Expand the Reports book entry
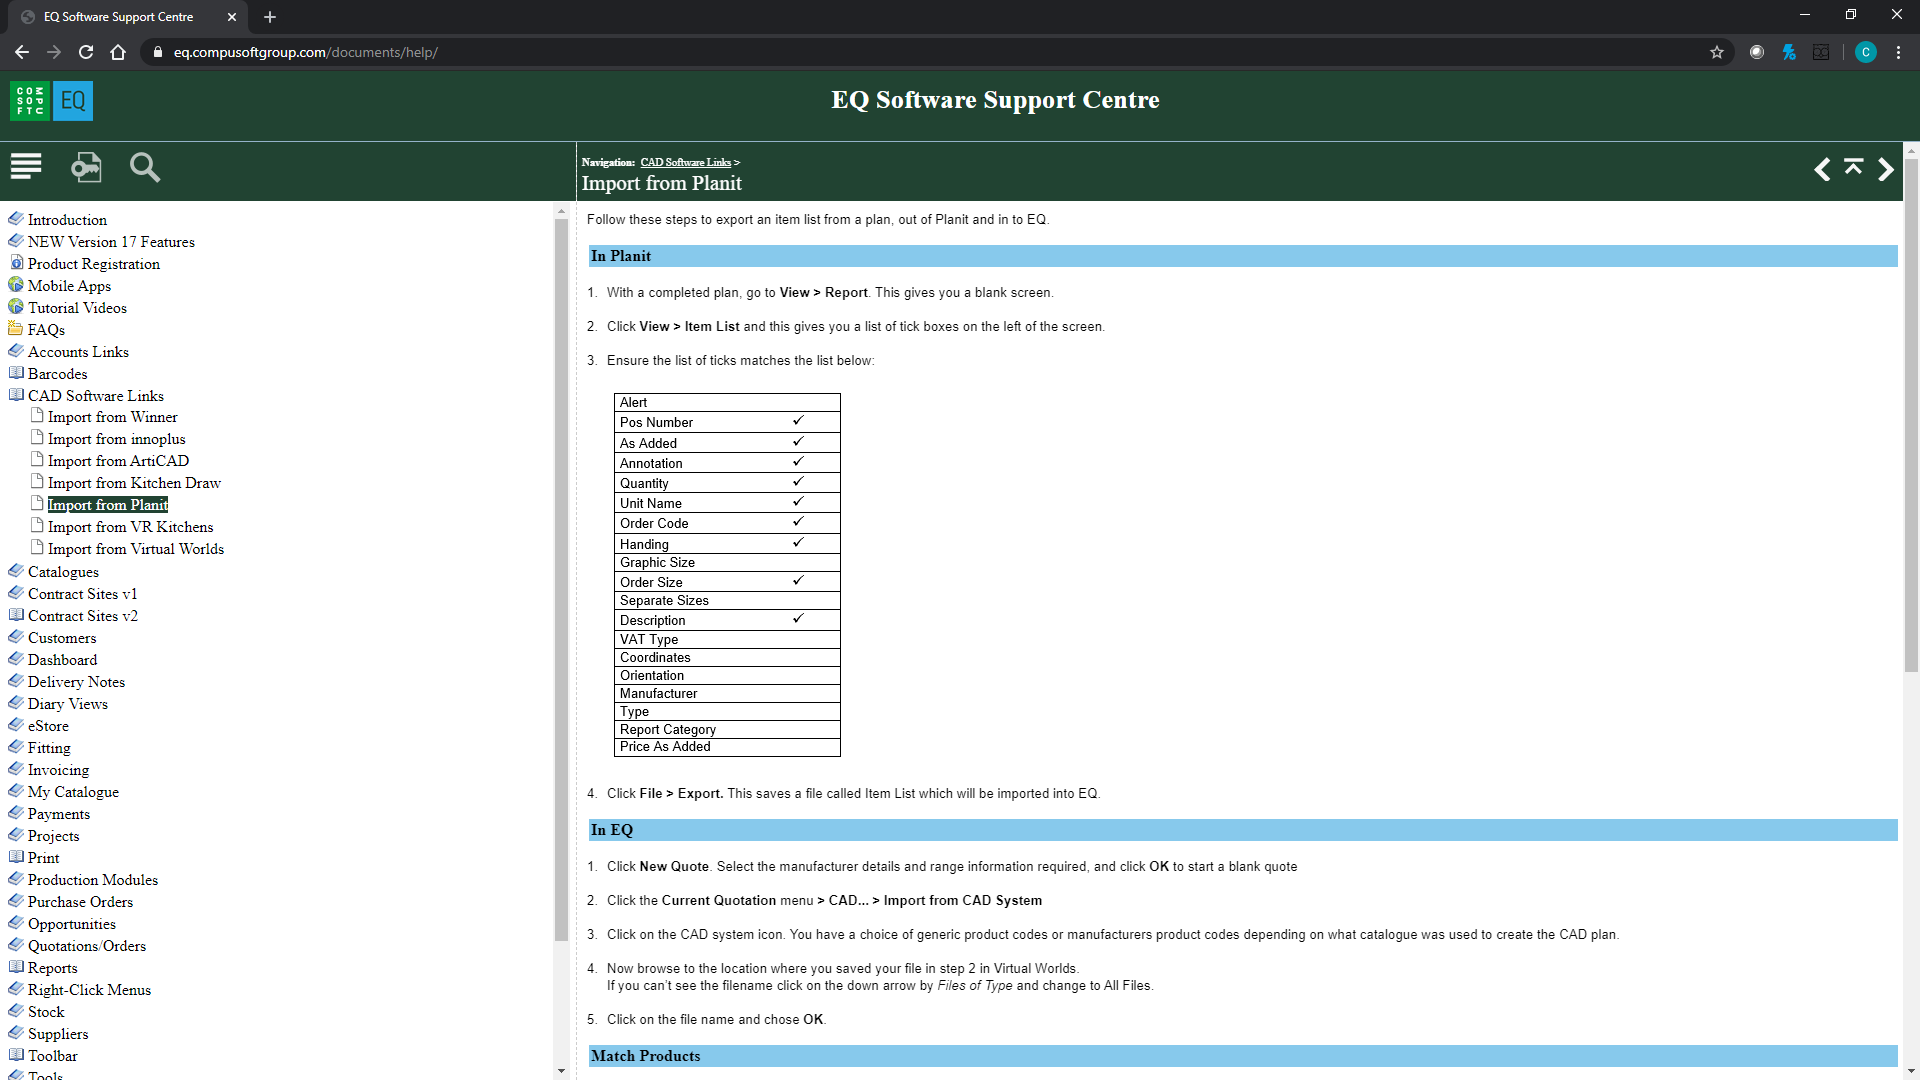Screen dimensions: 1920x1080 (x=52, y=967)
